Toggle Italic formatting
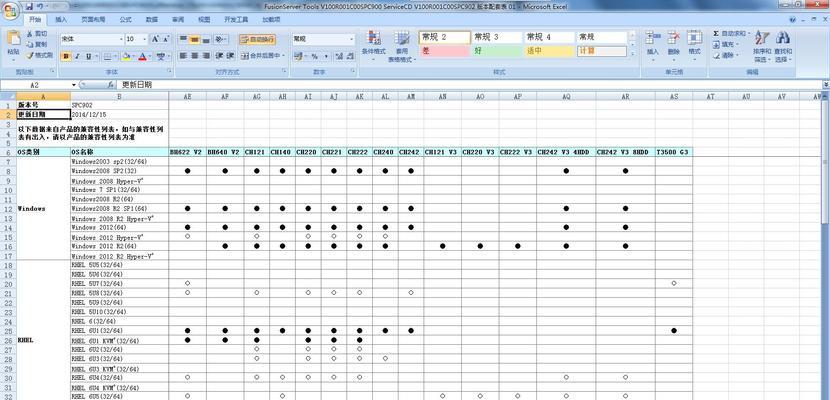Image resolution: width=830 pixels, height=400 pixels. 77,56
